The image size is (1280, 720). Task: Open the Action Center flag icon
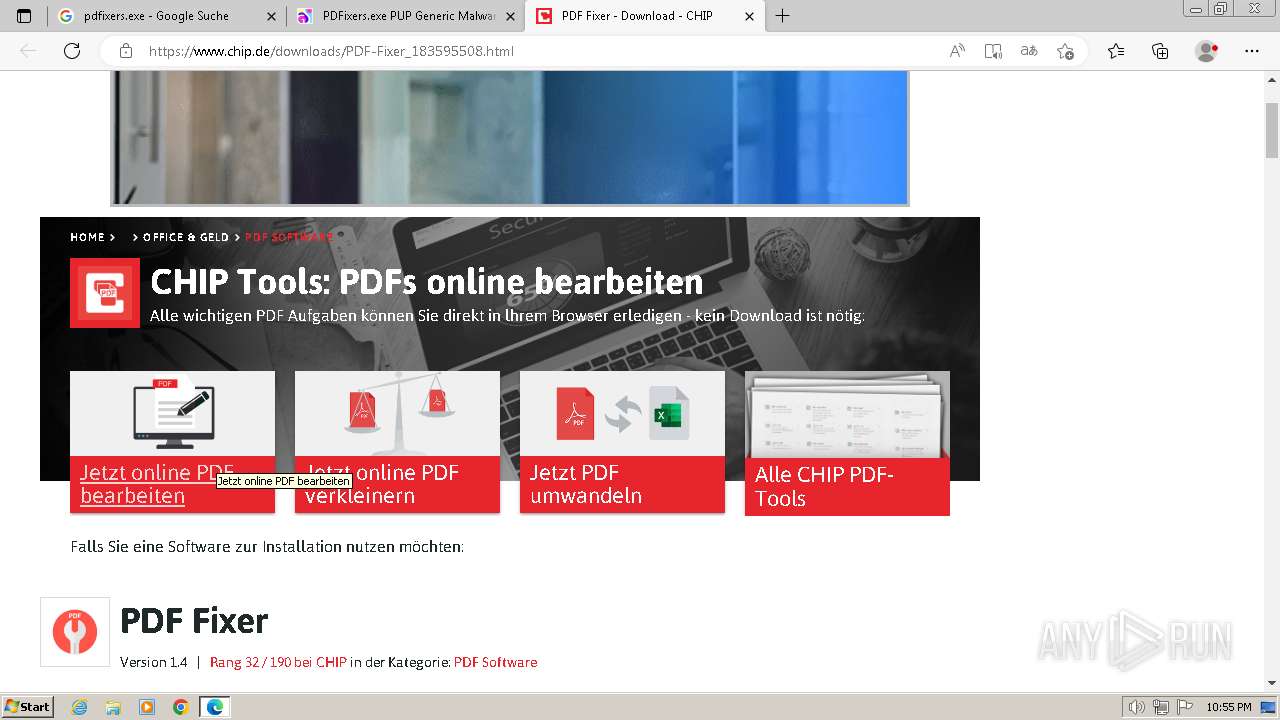pos(1183,707)
